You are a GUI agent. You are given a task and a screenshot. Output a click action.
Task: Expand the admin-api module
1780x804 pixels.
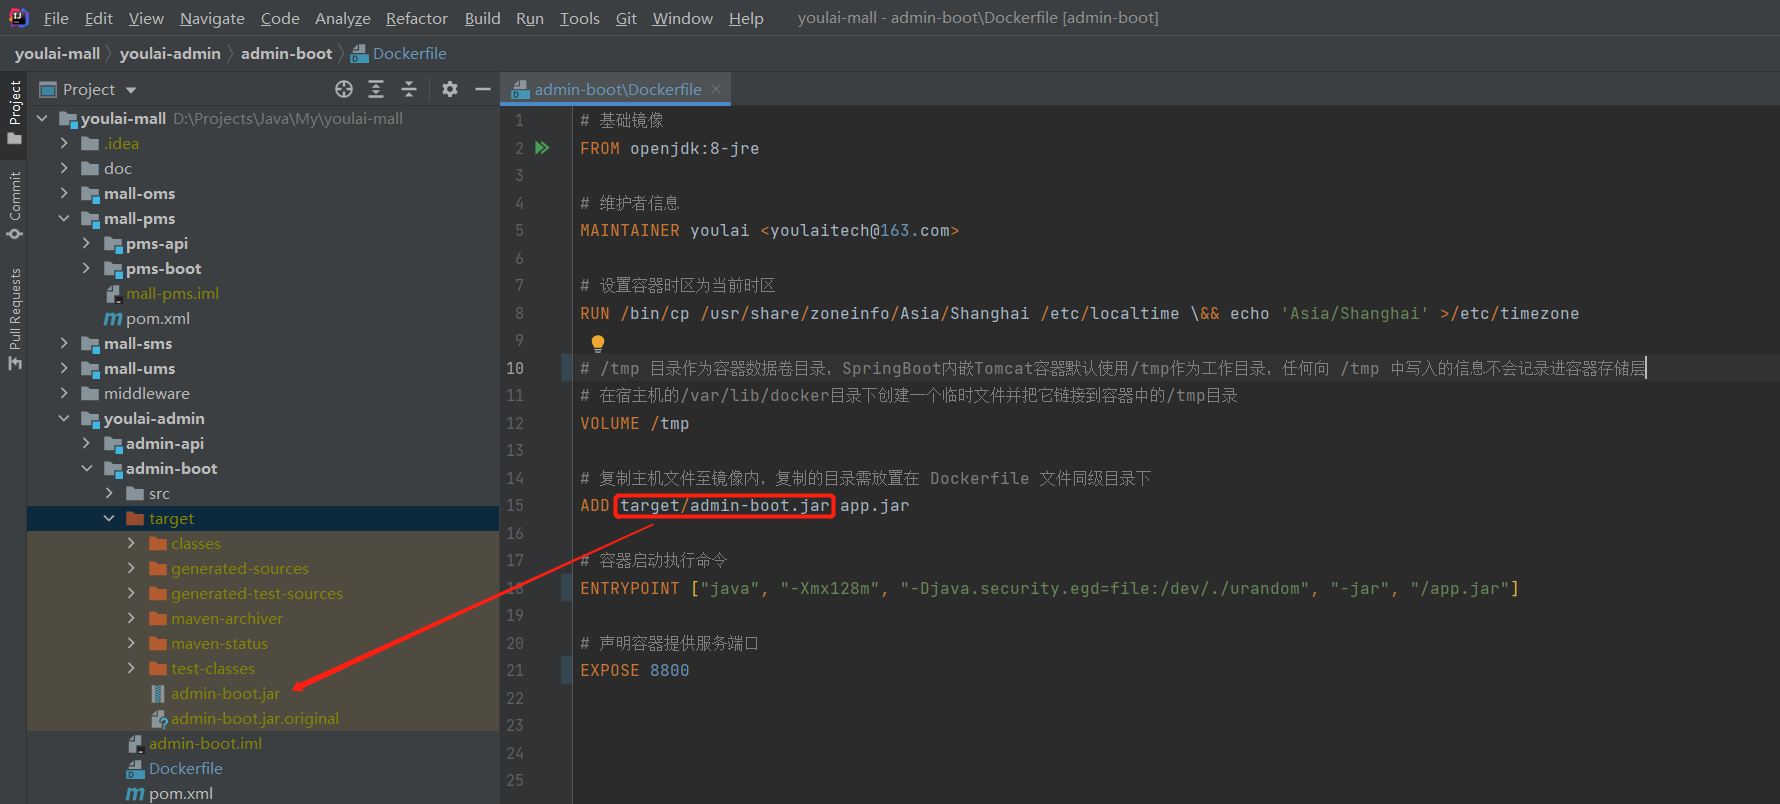(x=86, y=443)
